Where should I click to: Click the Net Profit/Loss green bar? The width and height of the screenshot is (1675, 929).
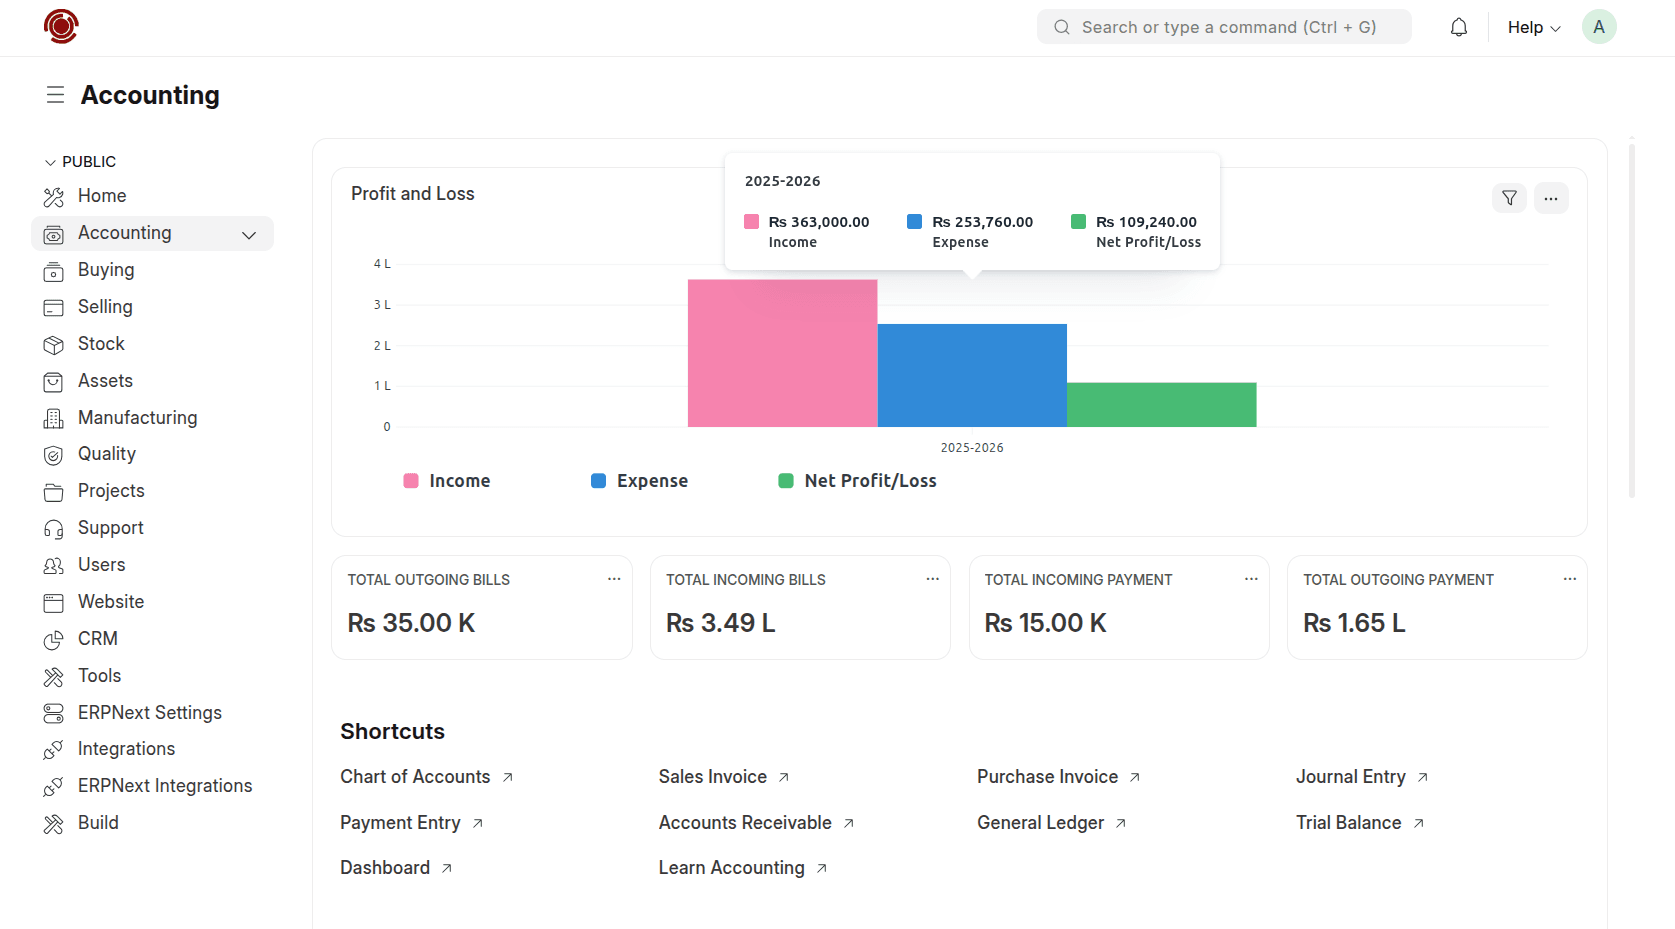tap(1161, 404)
